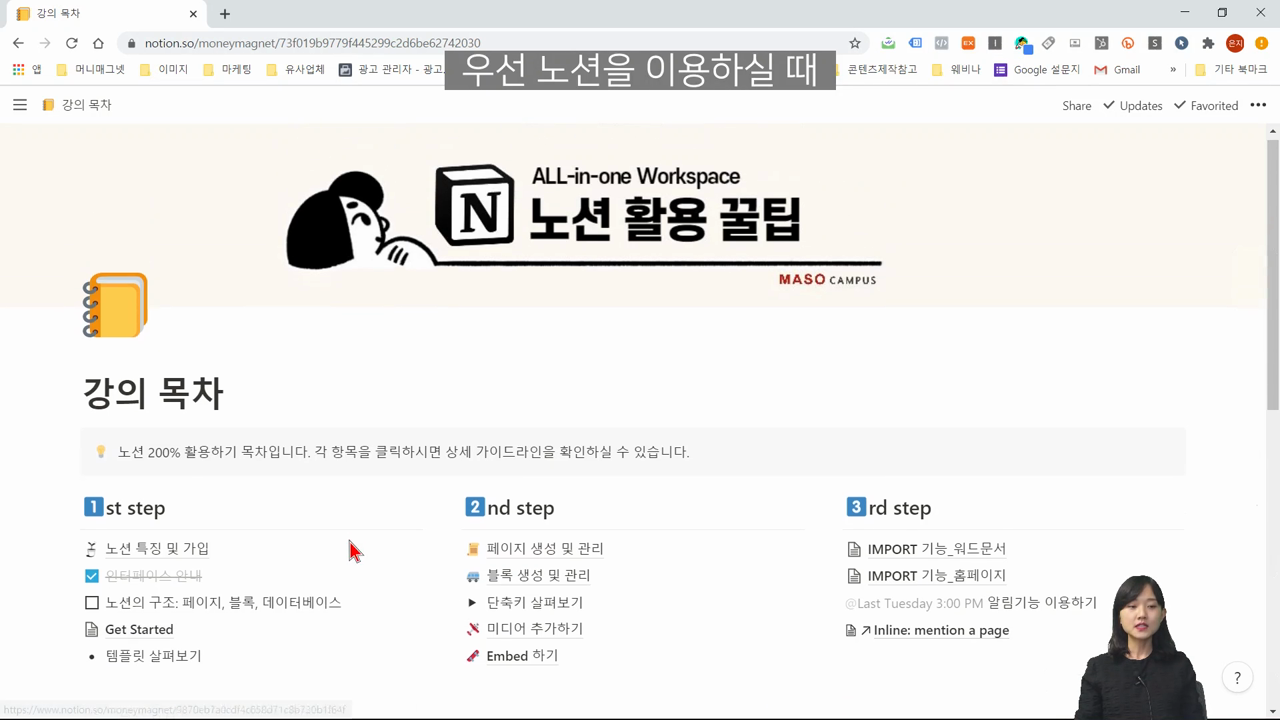Click the Bitly extension icon

(1128, 43)
